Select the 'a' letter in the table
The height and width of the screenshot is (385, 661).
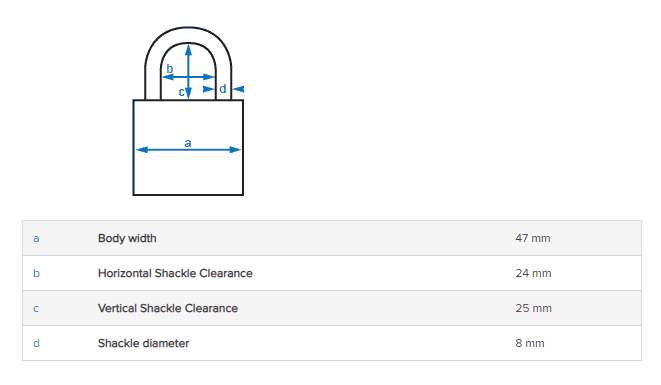click(x=36, y=238)
